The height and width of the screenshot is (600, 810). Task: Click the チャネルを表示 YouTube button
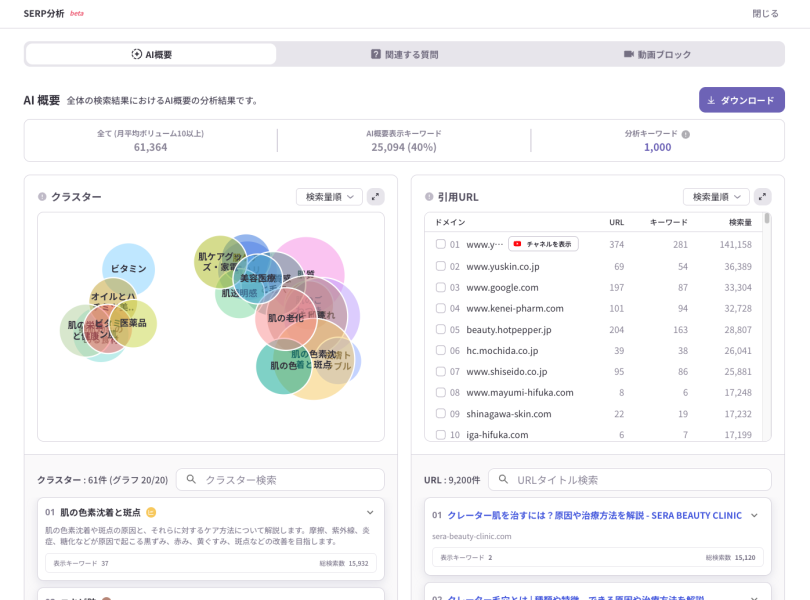pos(543,244)
